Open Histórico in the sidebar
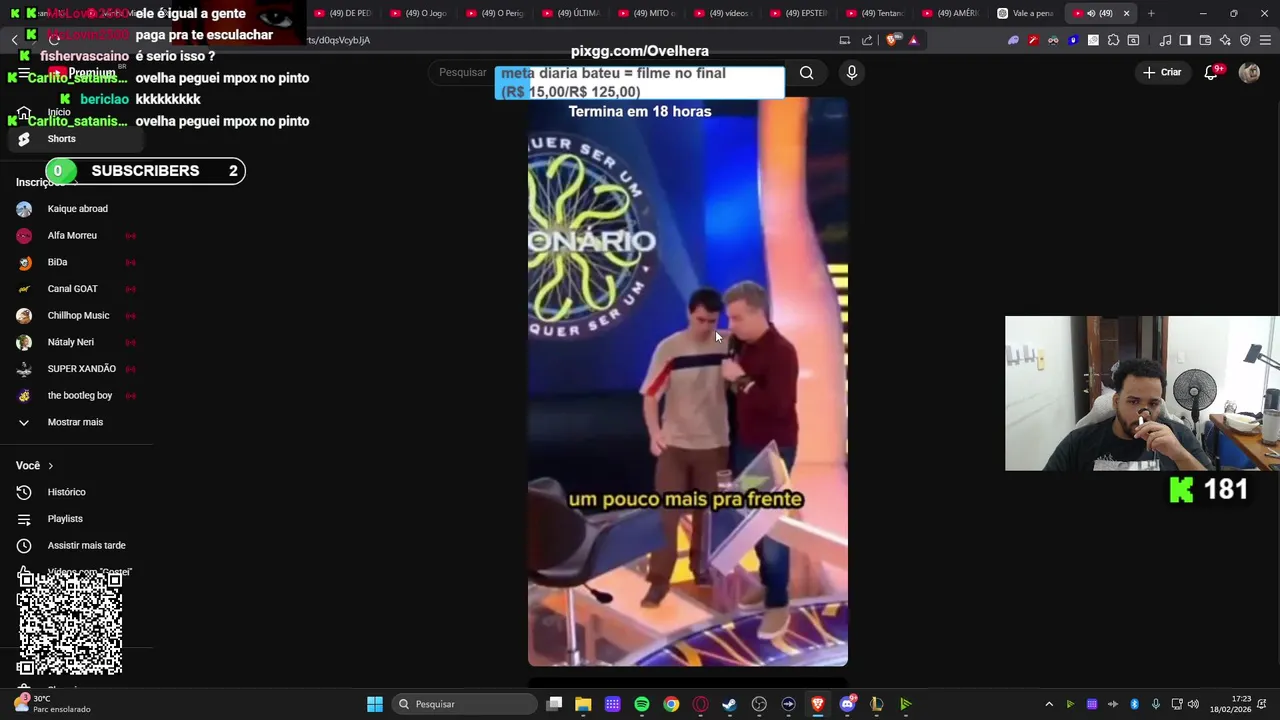The image size is (1280, 720). click(x=76, y=492)
